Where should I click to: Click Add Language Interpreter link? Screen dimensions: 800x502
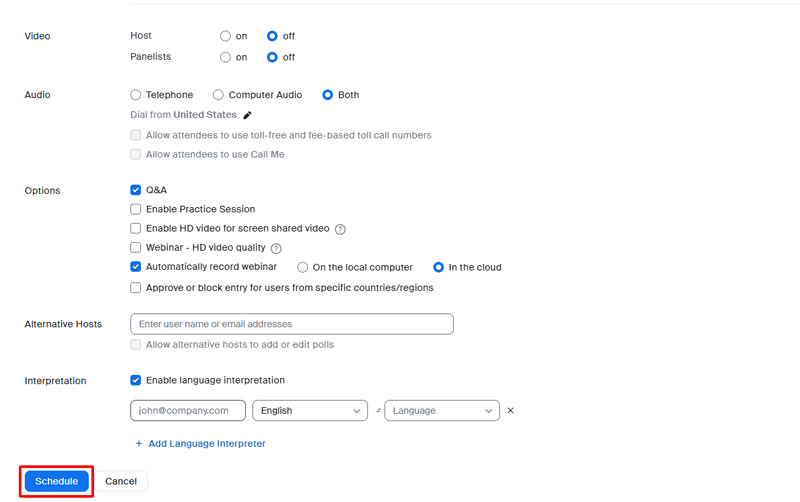[207, 444]
